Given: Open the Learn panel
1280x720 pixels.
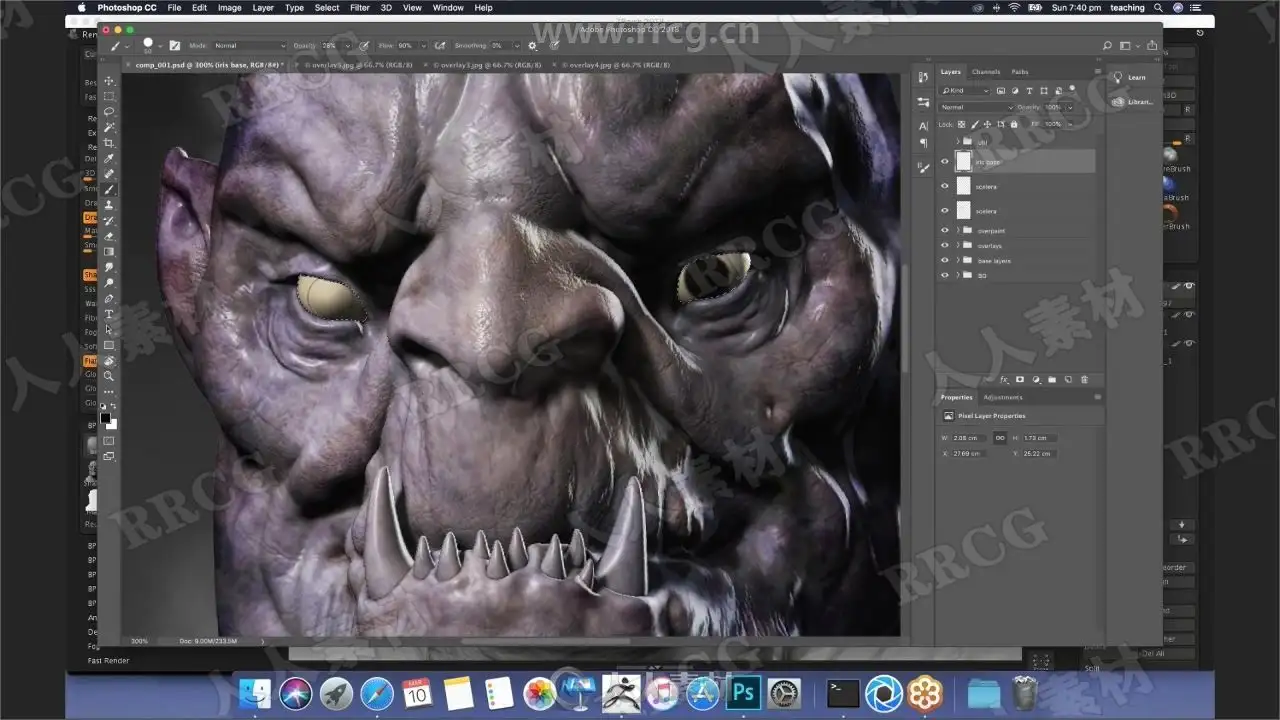Looking at the screenshot, I should click(x=1130, y=77).
